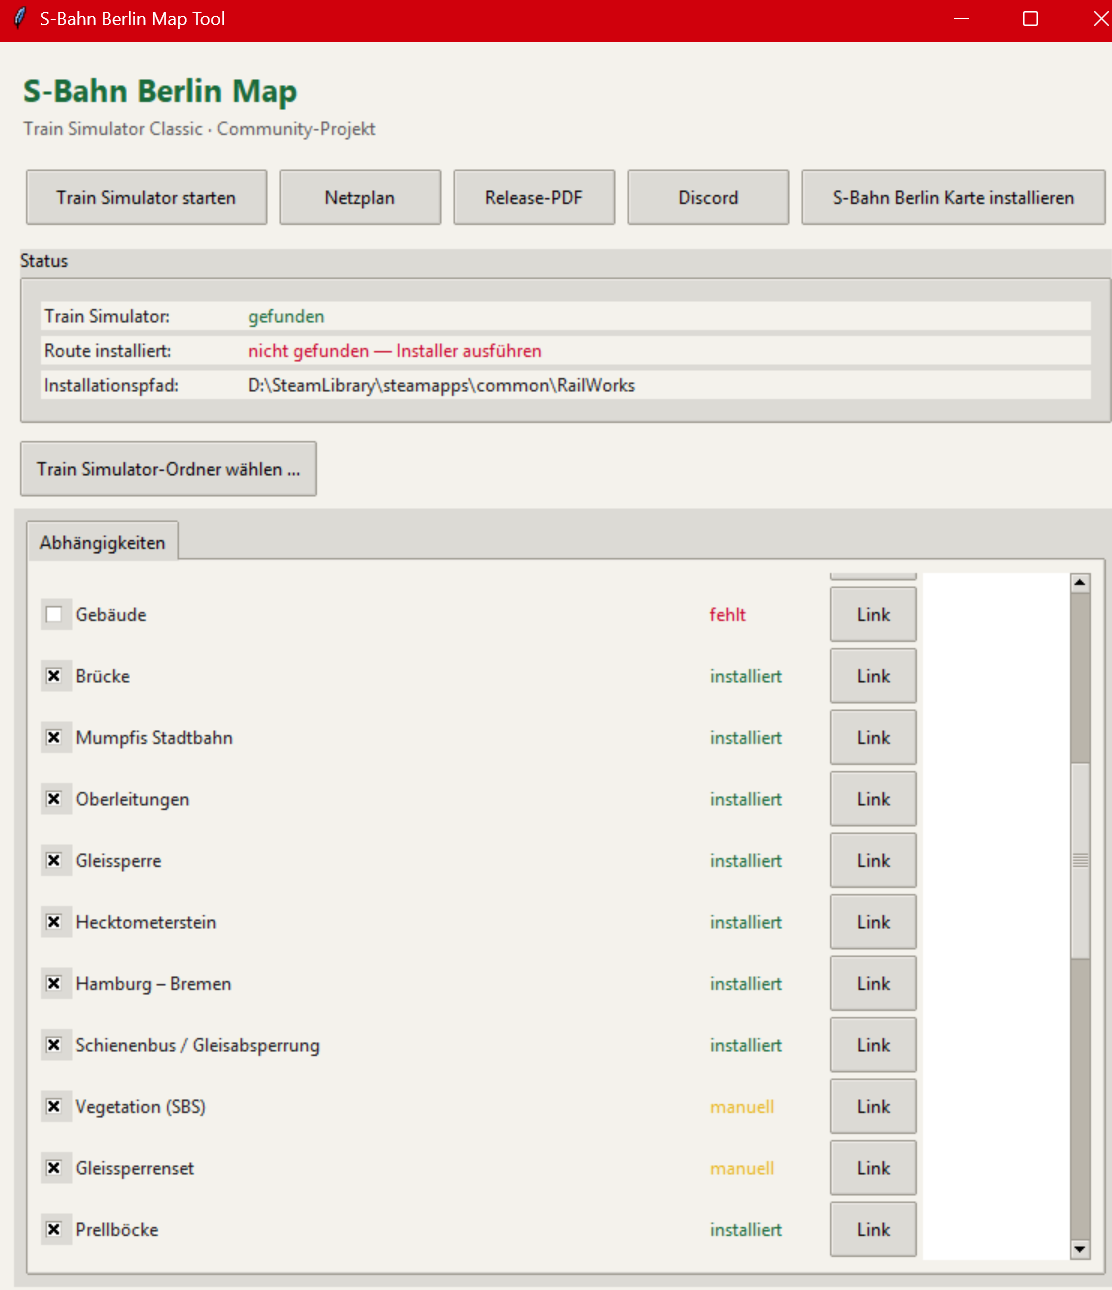Viewport: 1112px width, 1290px height.
Task: Click the 'nicht gefunden — Installer ausführen' status
Action: (x=395, y=351)
